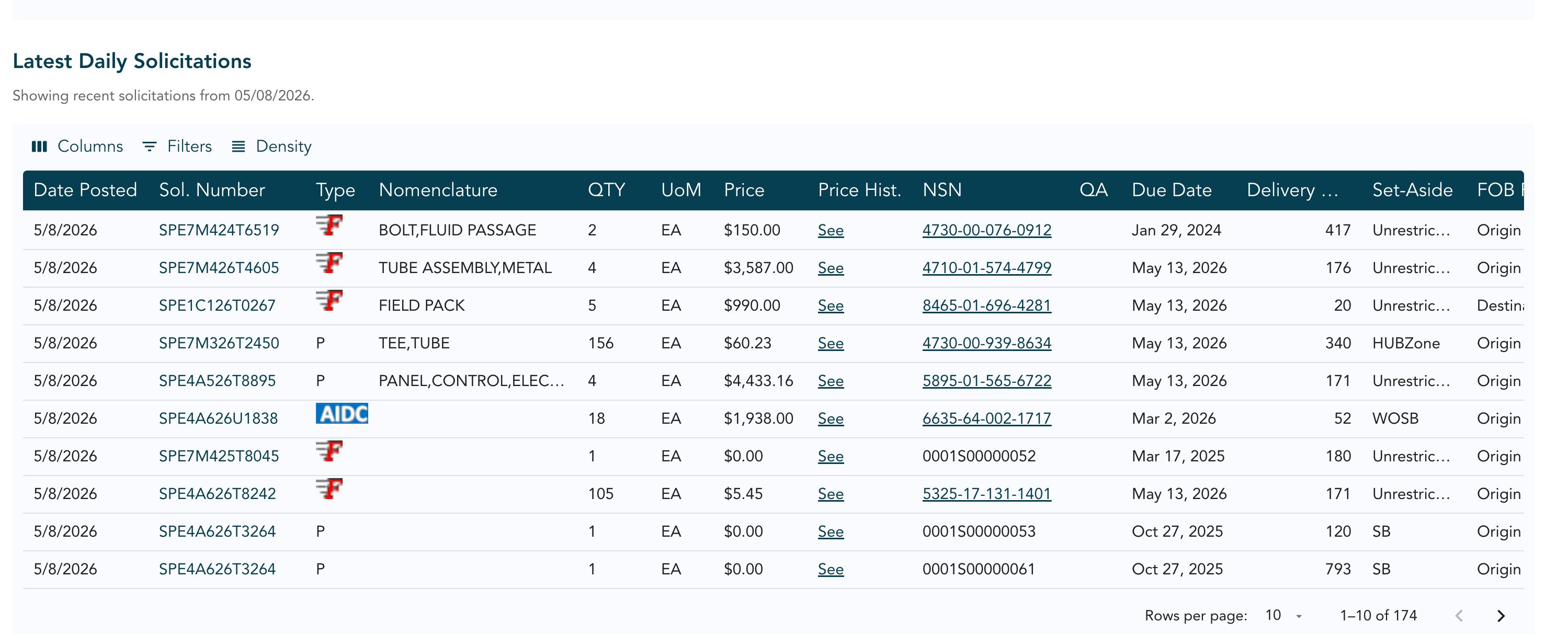This screenshot has height=644, width=1568.
Task: Open solicitation SPE7M426T4605
Action: (219, 268)
